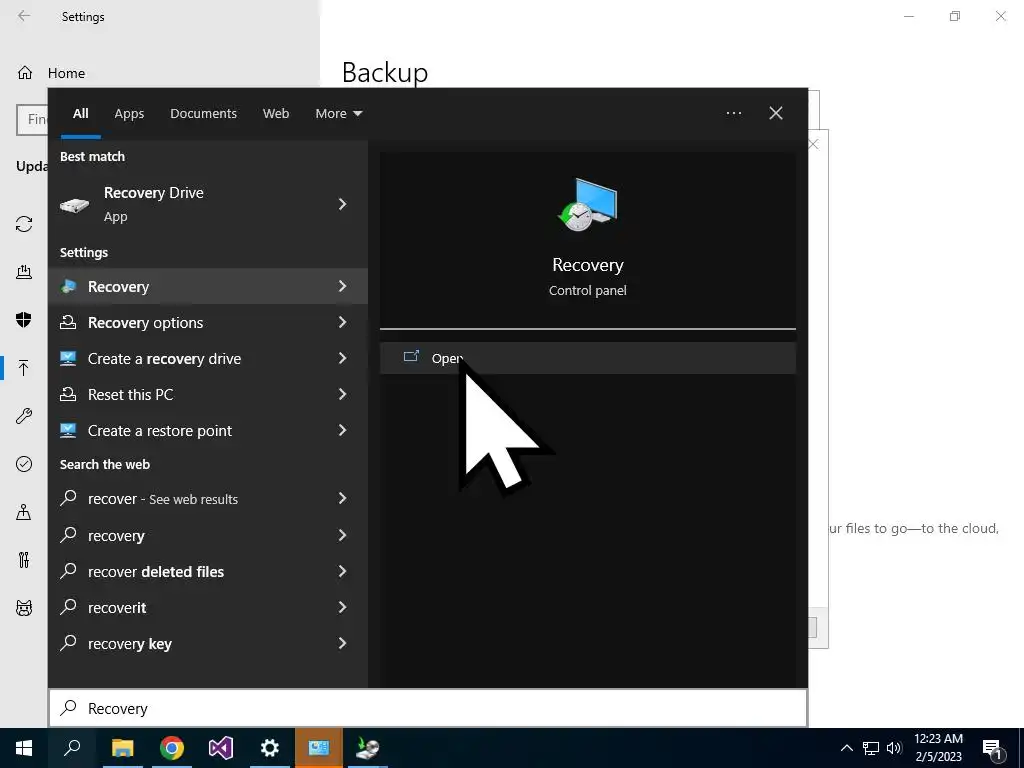Image resolution: width=1024 pixels, height=768 pixels.
Task: Open Find my device icon in Settings sidebar
Action: coord(24,511)
